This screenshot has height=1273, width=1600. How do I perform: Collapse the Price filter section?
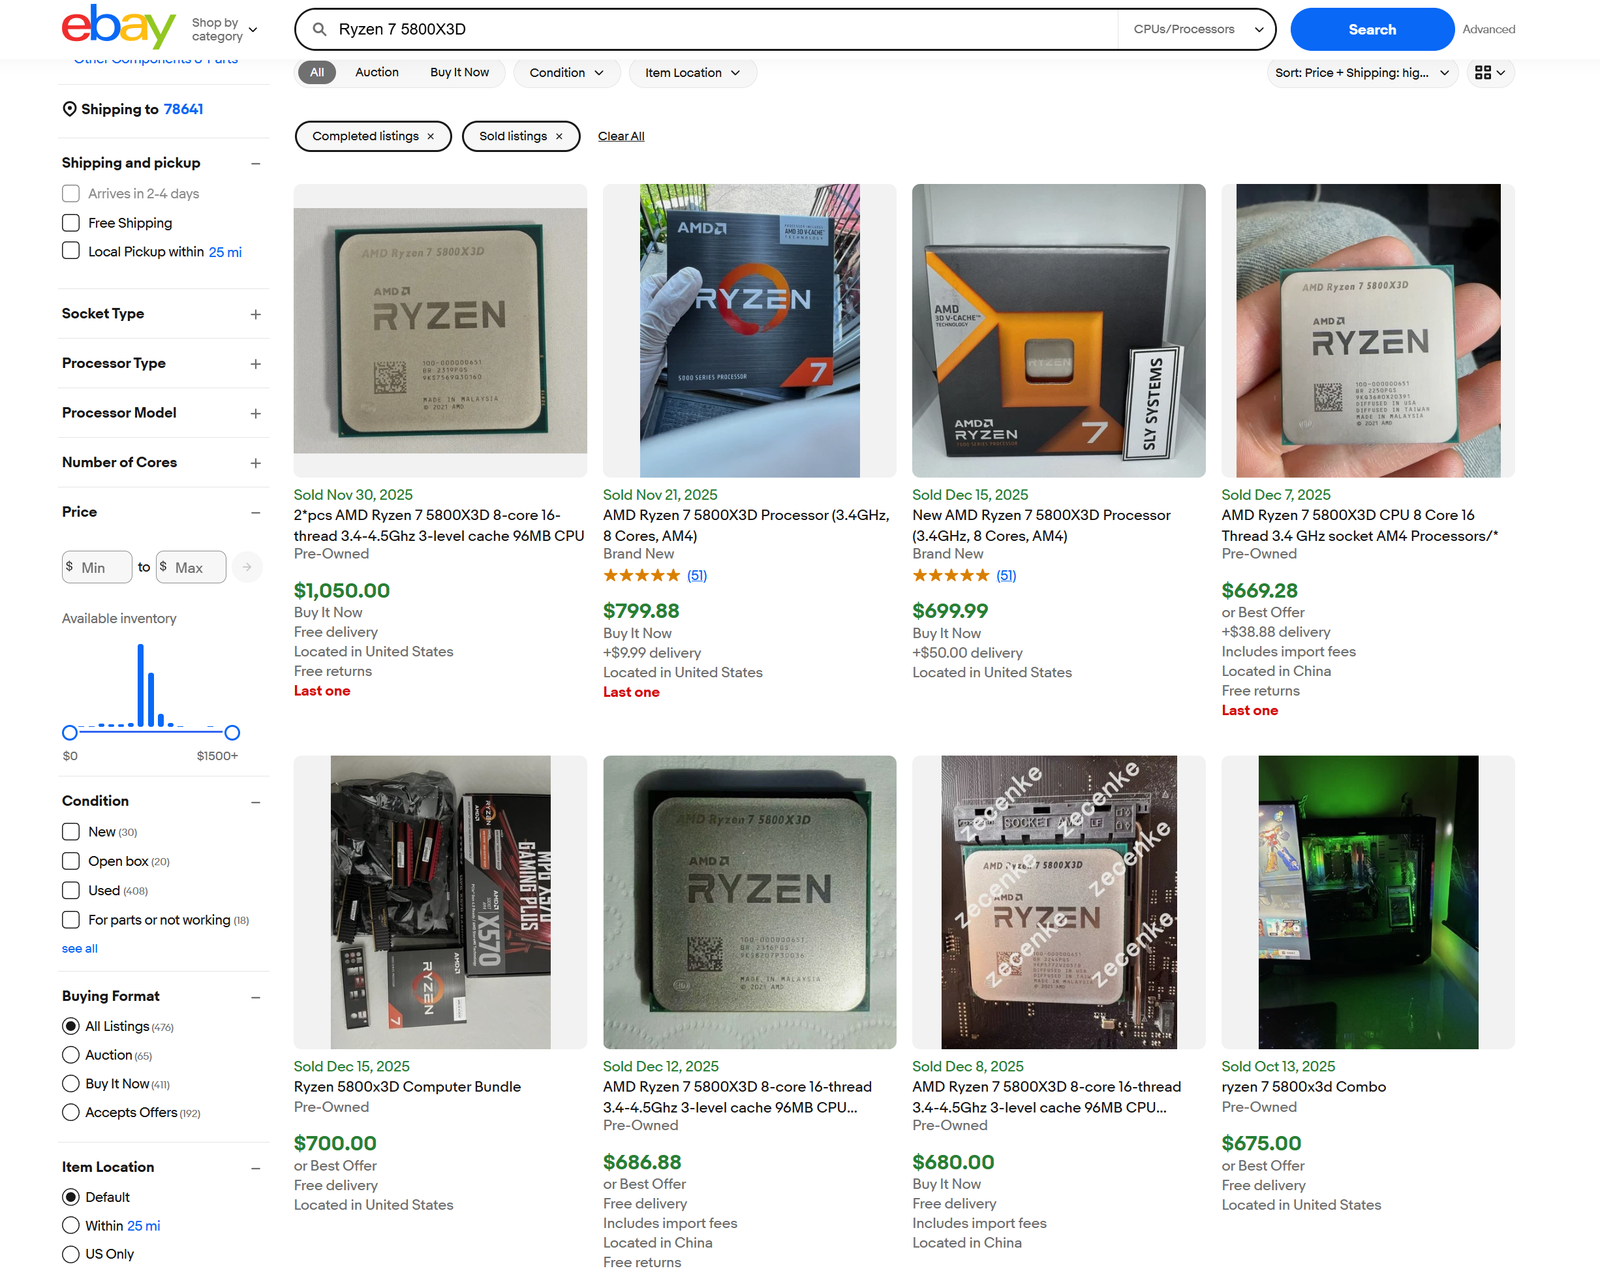pos(256,512)
